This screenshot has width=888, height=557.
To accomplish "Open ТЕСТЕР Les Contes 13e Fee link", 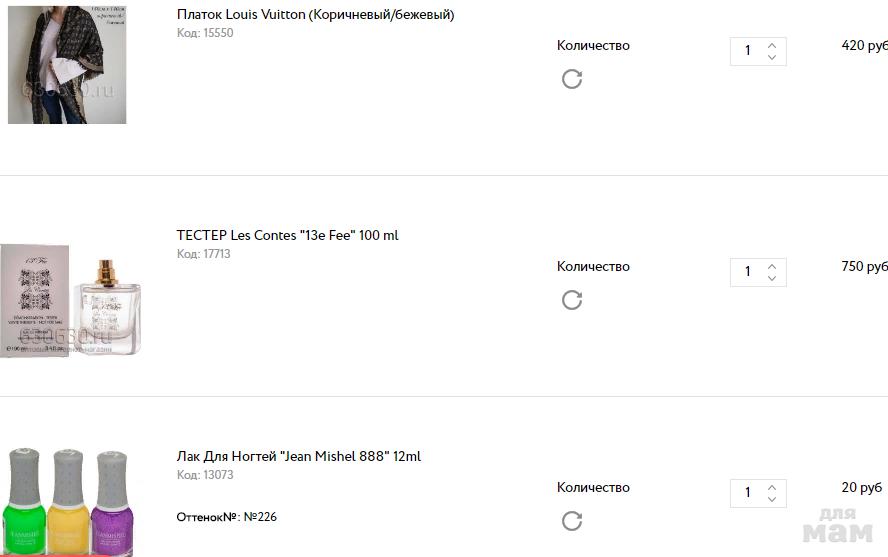I will pos(287,236).
